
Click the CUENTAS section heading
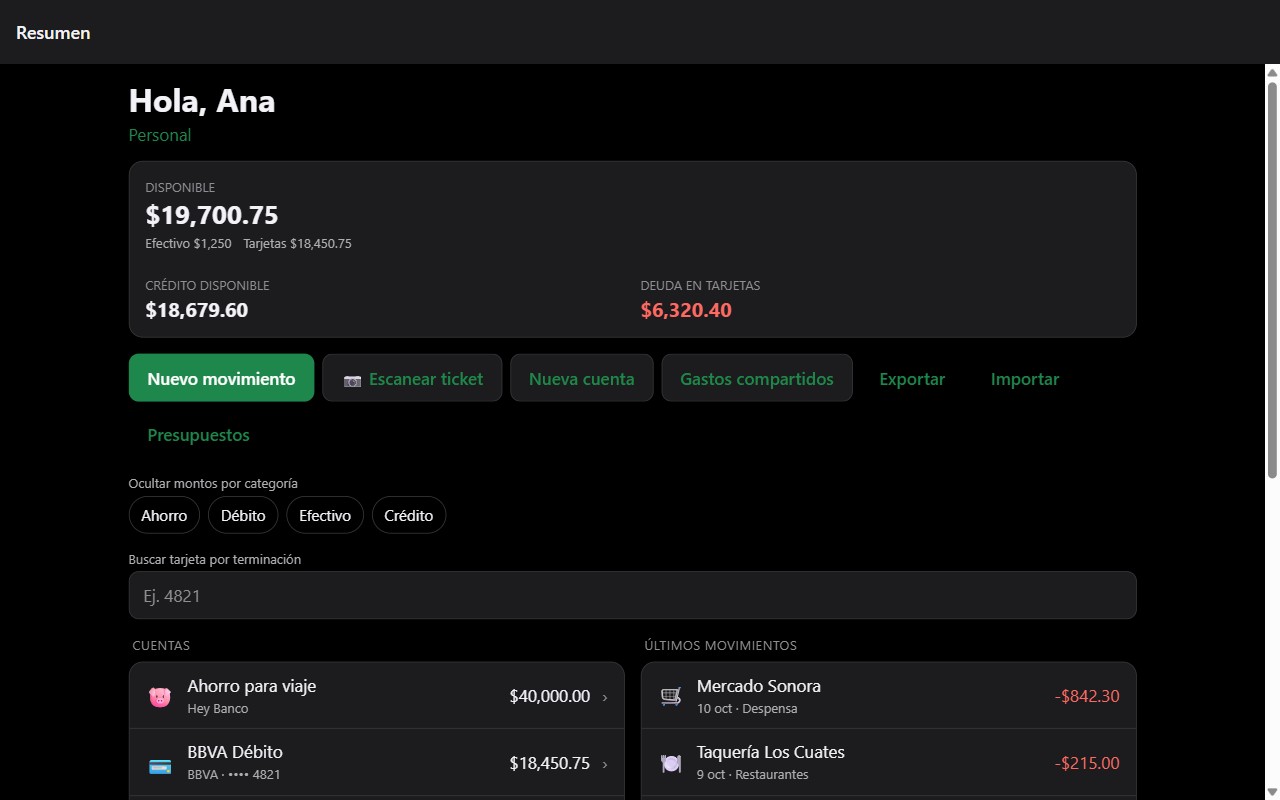(x=161, y=646)
